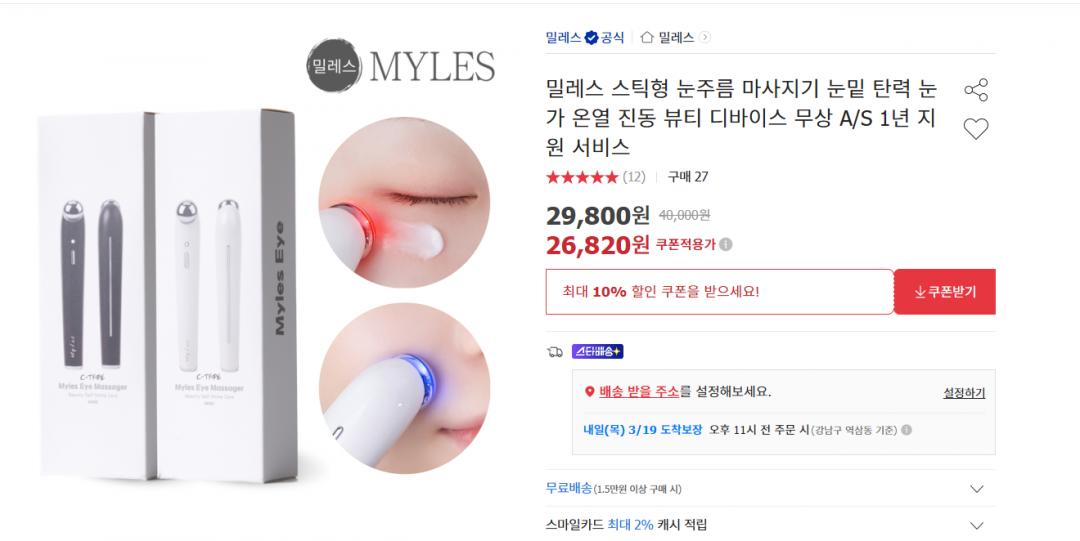The image size is (1080, 541).
Task: Click the share icon beside product title
Action: pos(975,90)
